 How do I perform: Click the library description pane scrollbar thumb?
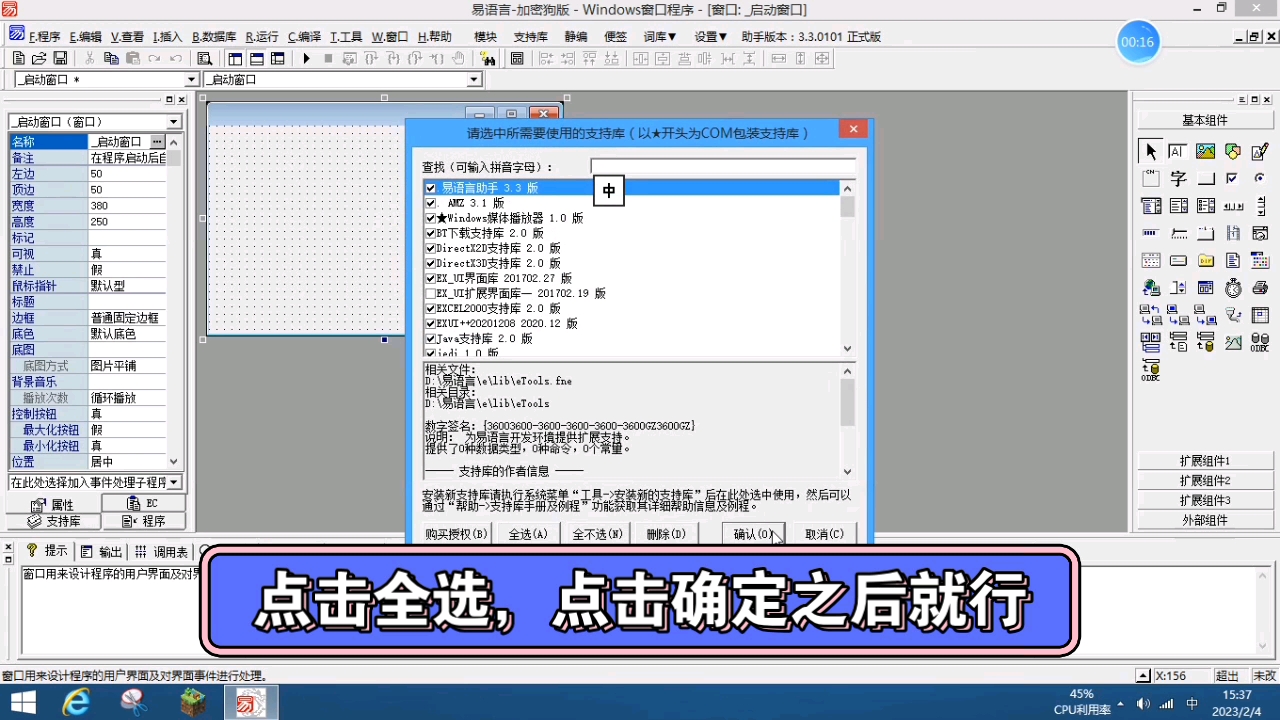pyautogui.click(x=848, y=403)
